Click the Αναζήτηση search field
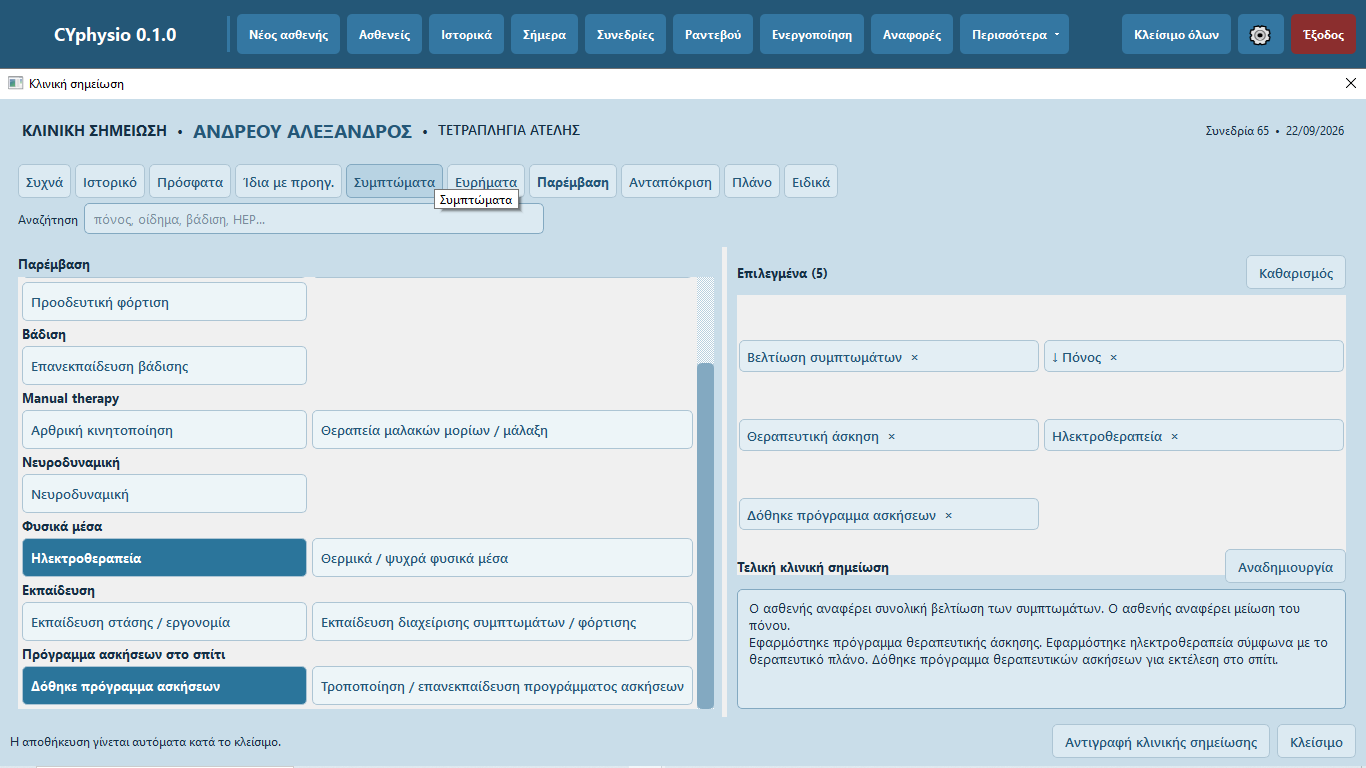 314,219
